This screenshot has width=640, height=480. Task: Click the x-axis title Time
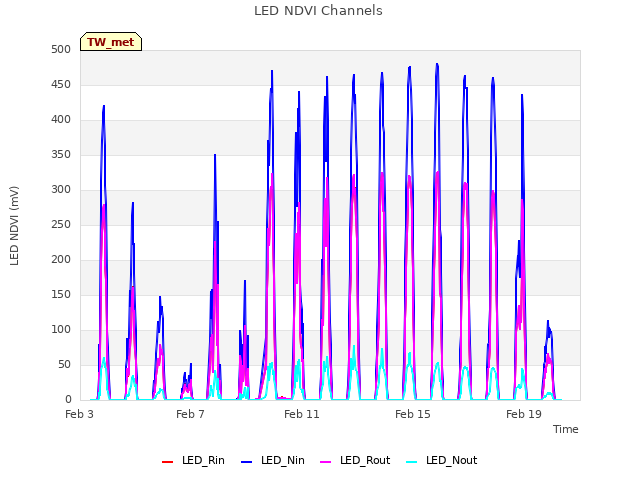[566, 429]
